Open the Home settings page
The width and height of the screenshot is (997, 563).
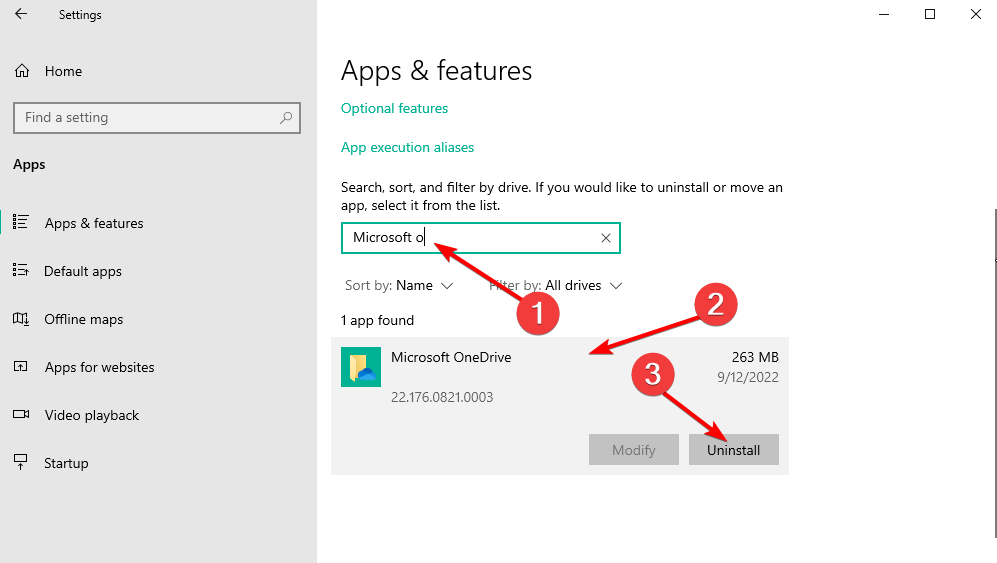63,71
